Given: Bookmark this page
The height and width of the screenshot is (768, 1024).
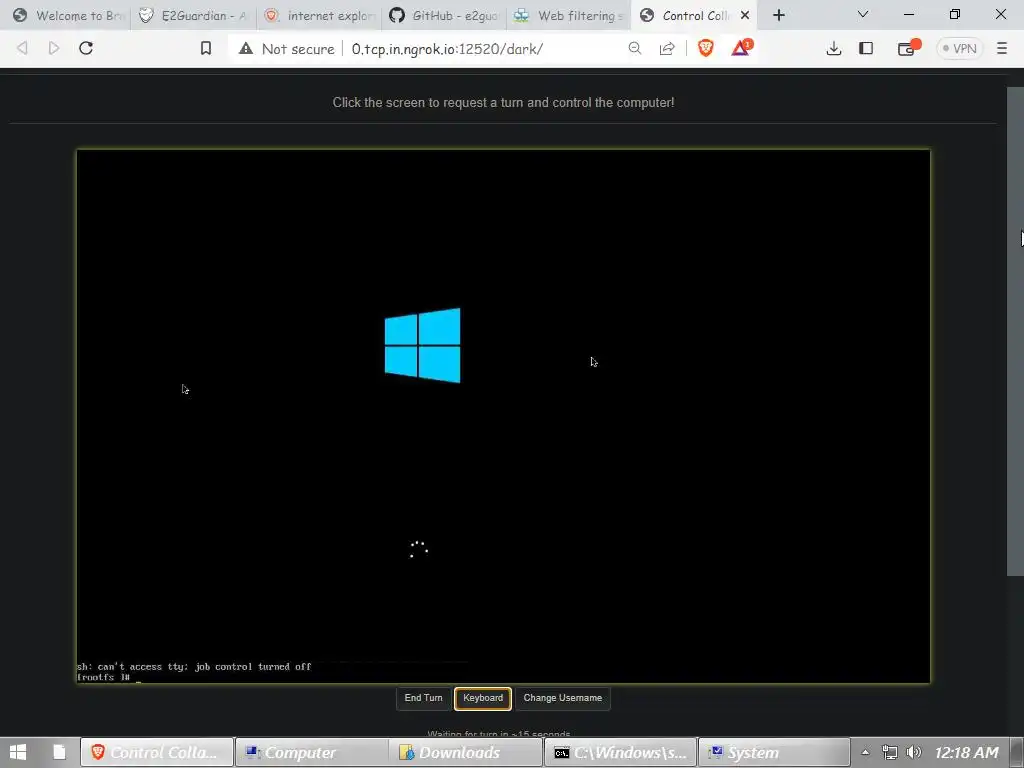Looking at the screenshot, I should coord(206,48).
